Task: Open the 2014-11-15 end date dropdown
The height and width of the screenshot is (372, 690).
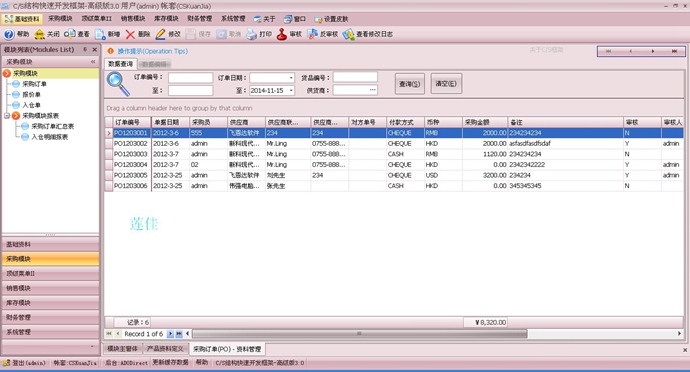Action: pyautogui.click(x=291, y=91)
